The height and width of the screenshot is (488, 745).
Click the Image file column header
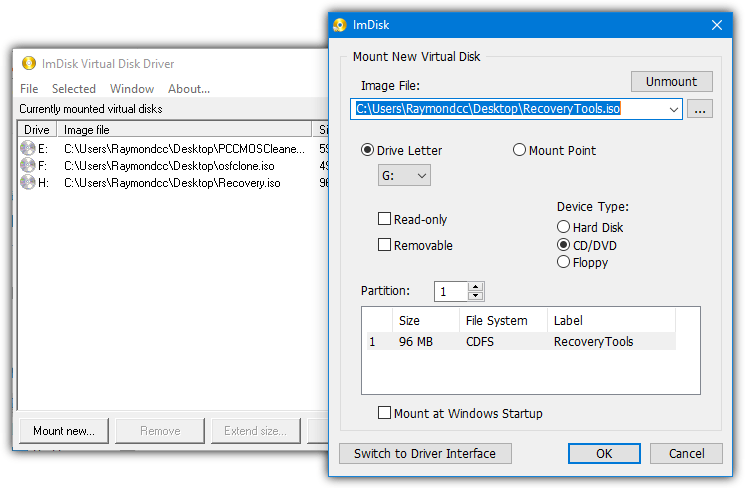pos(184,130)
